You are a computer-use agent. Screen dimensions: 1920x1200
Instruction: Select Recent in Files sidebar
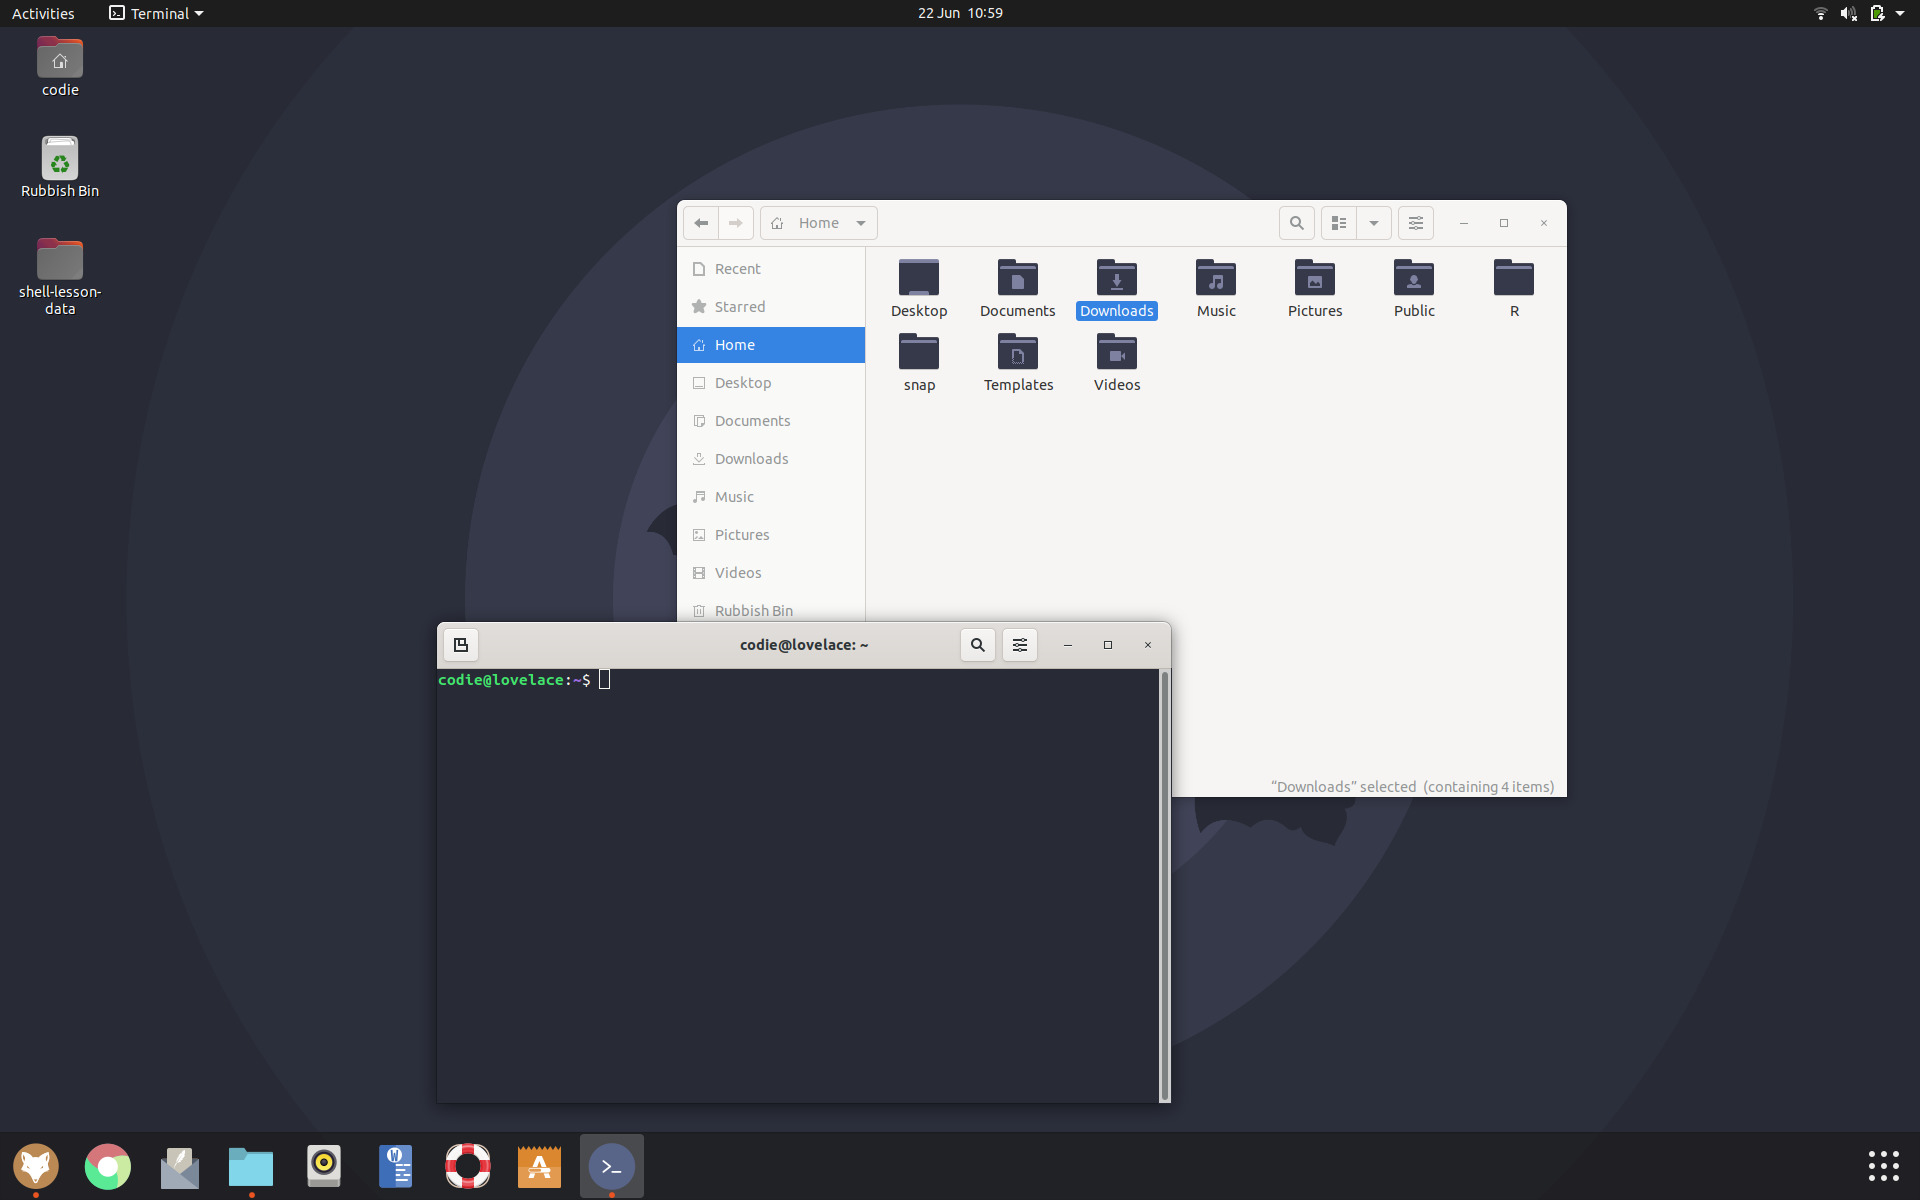pos(771,269)
